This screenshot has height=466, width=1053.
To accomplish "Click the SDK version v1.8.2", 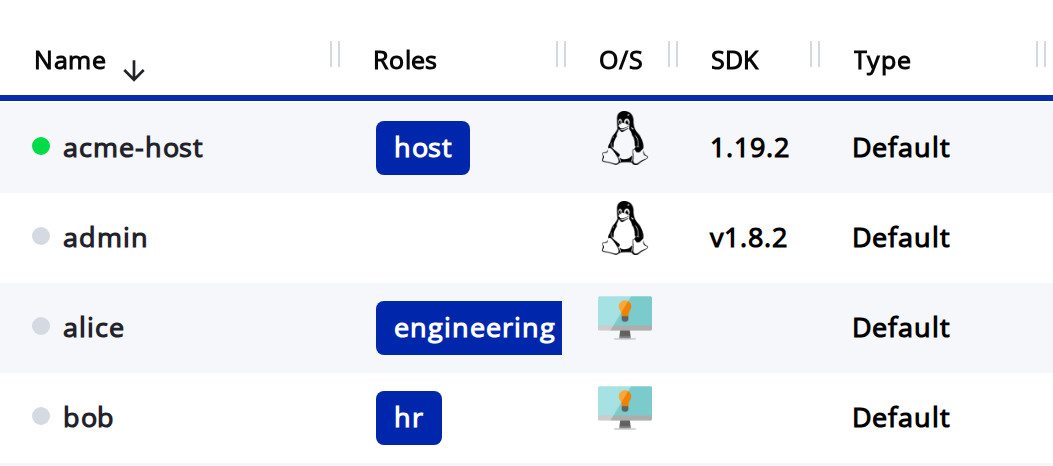I will point(748,238).
